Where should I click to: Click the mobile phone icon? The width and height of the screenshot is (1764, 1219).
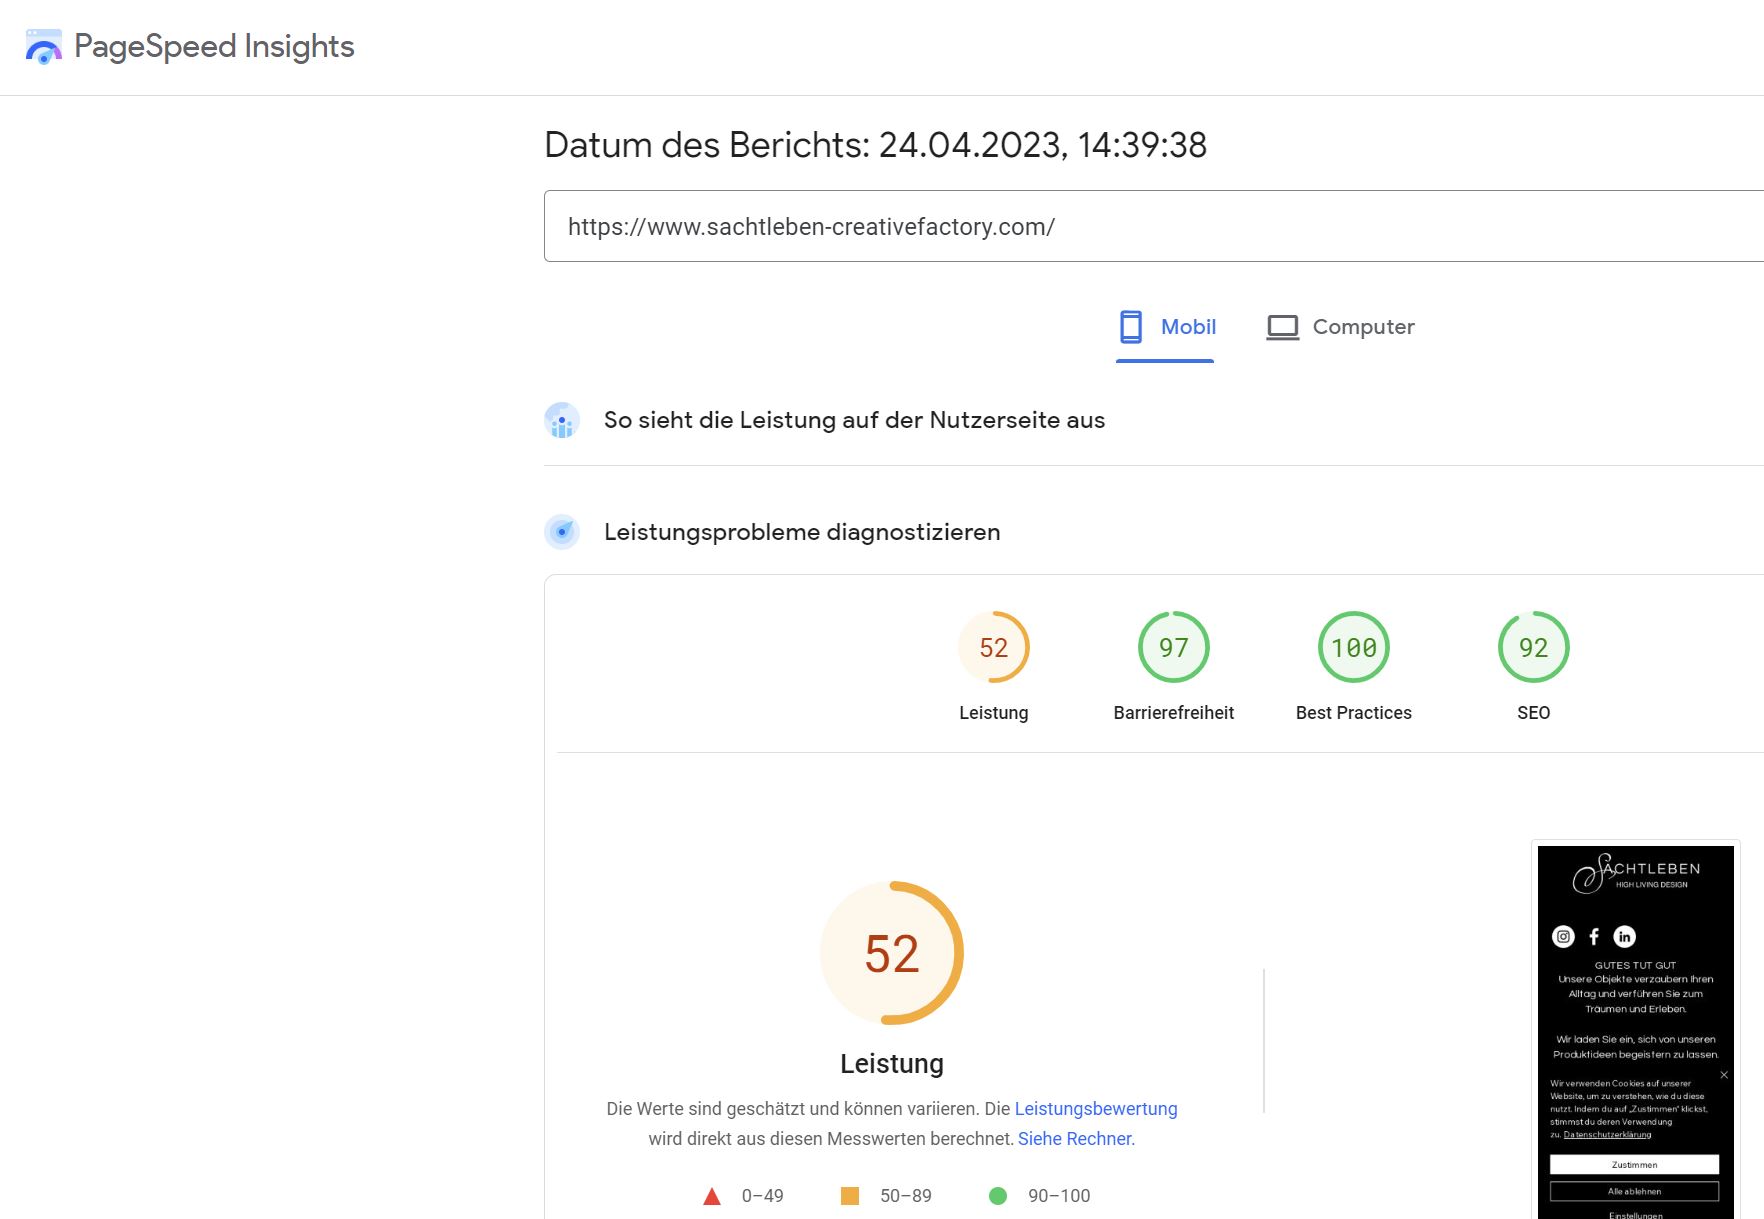(1131, 327)
